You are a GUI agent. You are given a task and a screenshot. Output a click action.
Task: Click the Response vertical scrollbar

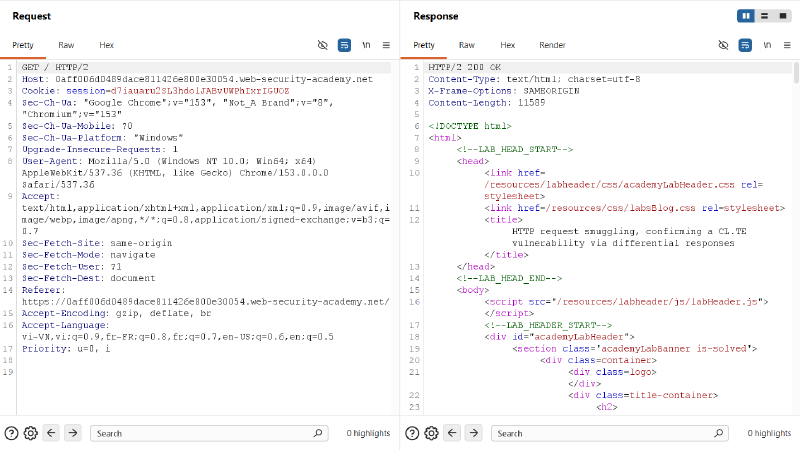pos(796,72)
